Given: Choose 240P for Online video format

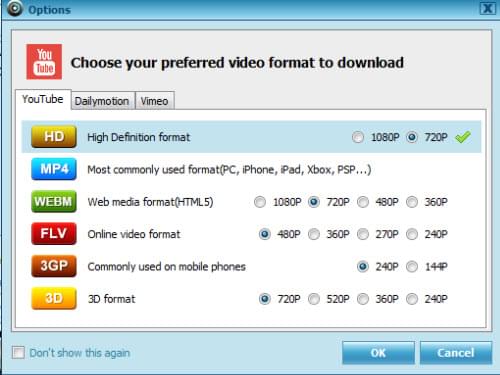Looking at the screenshot, I should [x=412, y=234].
